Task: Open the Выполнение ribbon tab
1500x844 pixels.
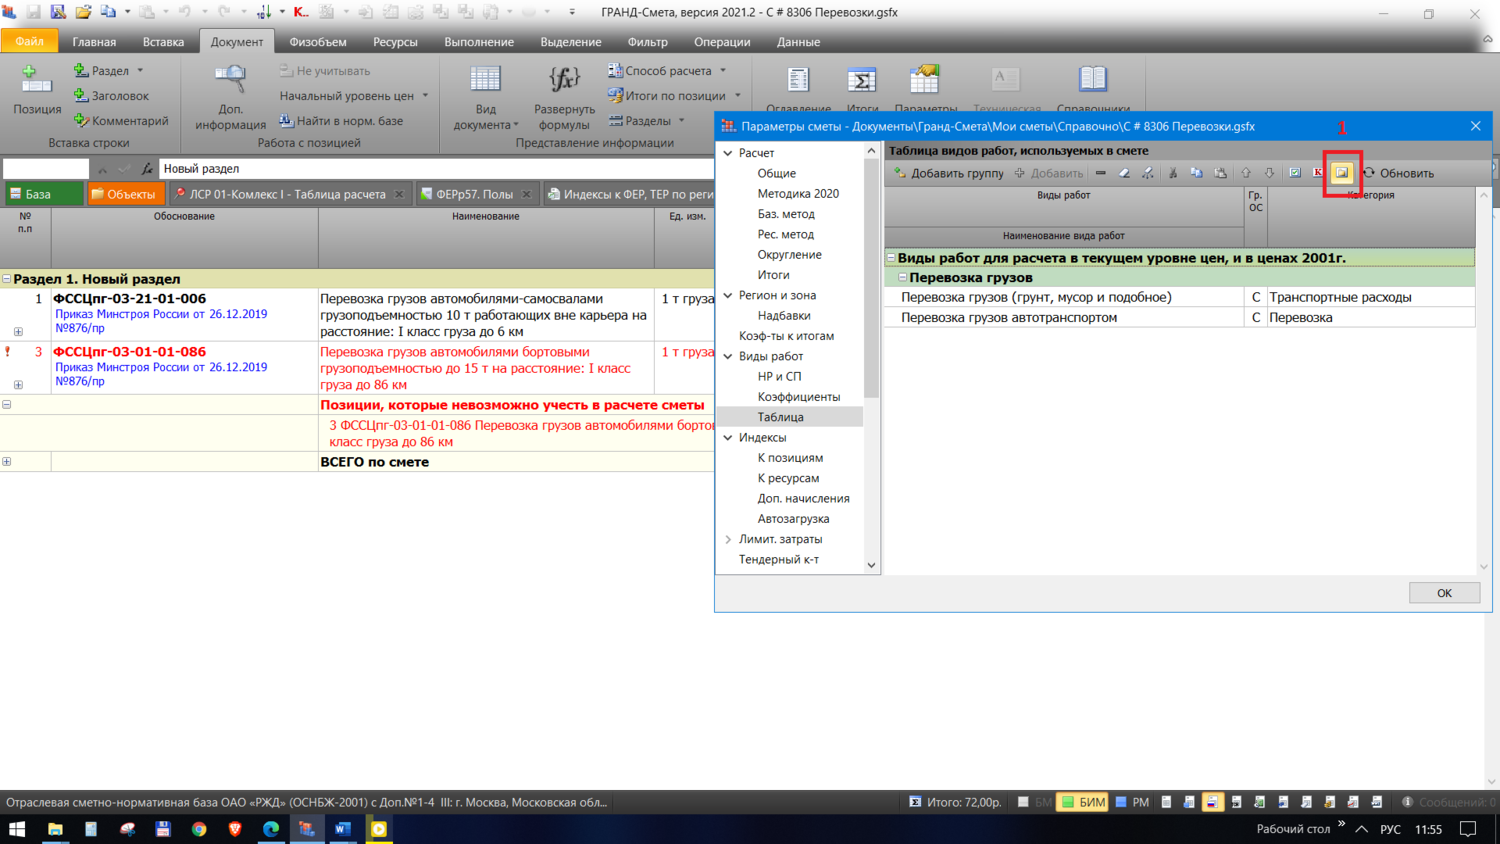Action: (479, 42)
